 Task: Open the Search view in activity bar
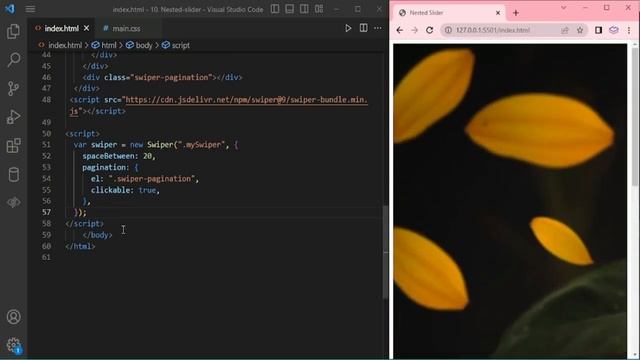(13, 60)
